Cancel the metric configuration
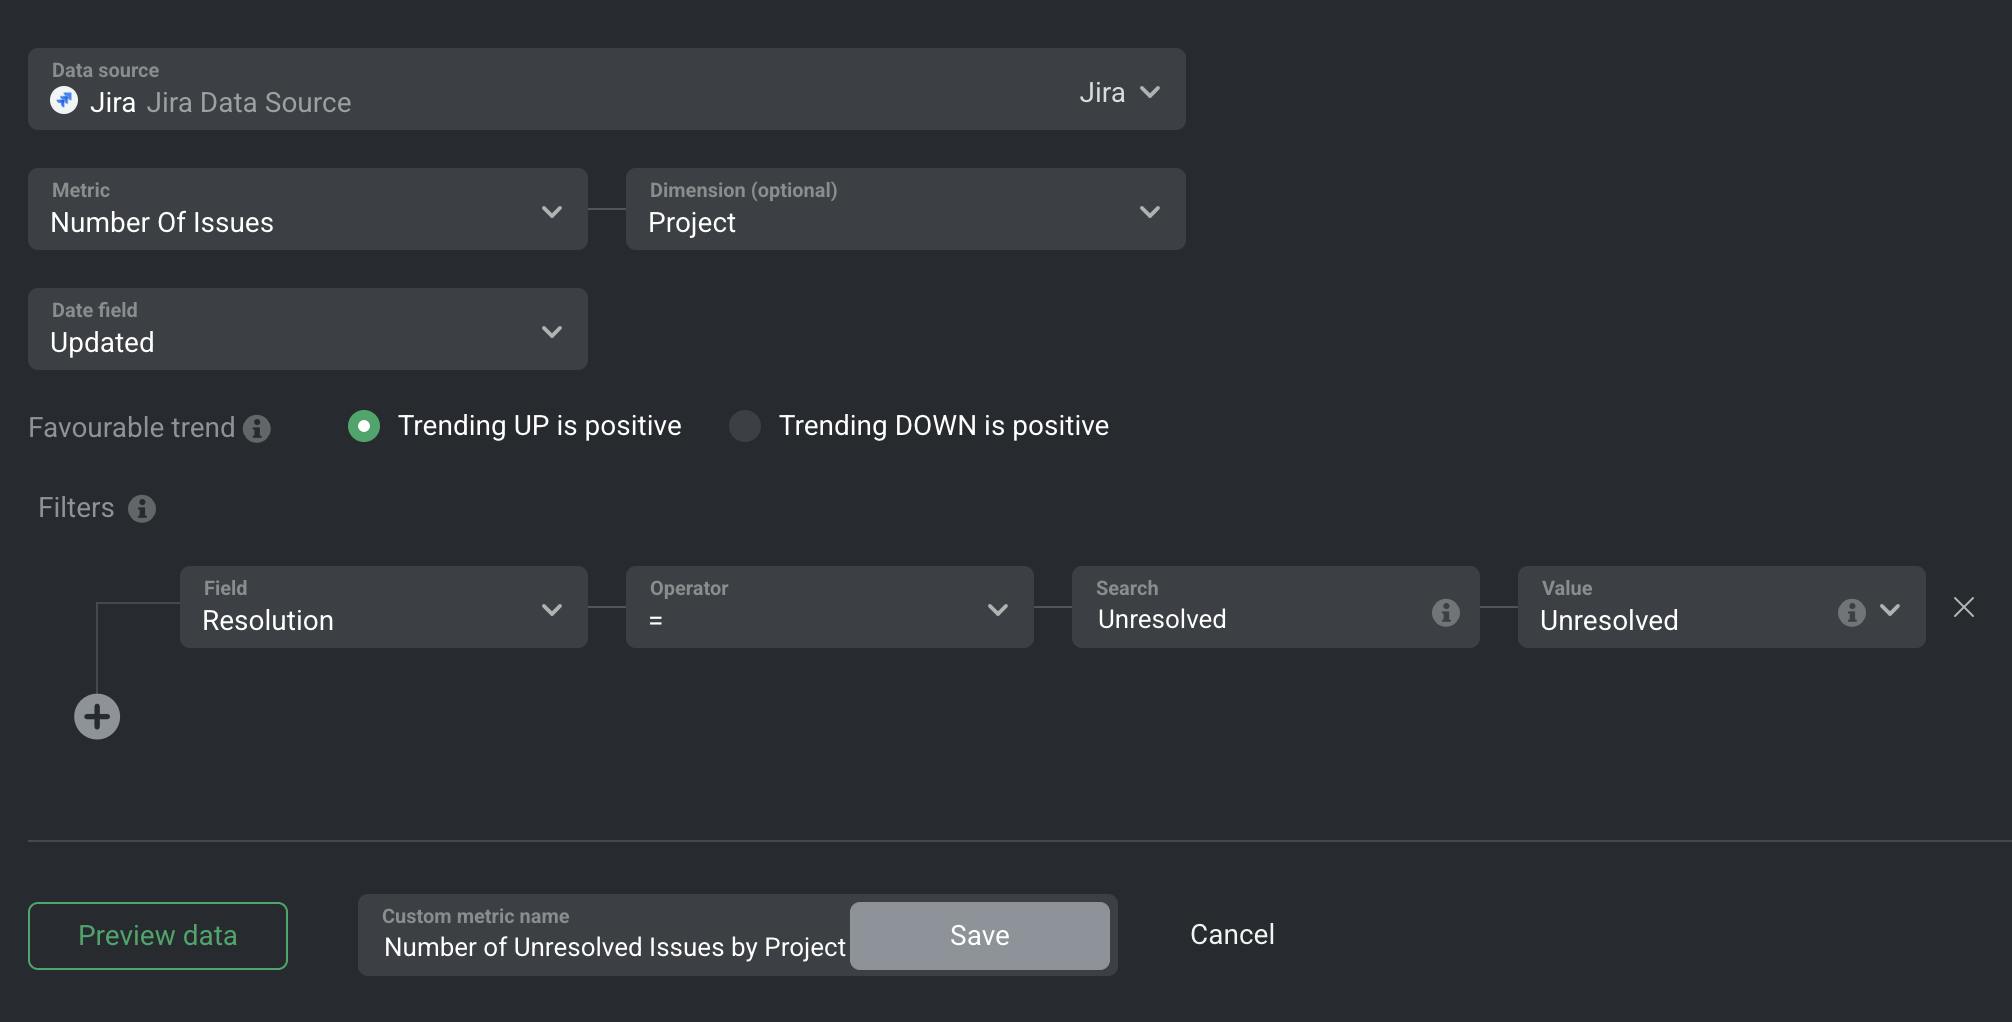 (1232, 935)
